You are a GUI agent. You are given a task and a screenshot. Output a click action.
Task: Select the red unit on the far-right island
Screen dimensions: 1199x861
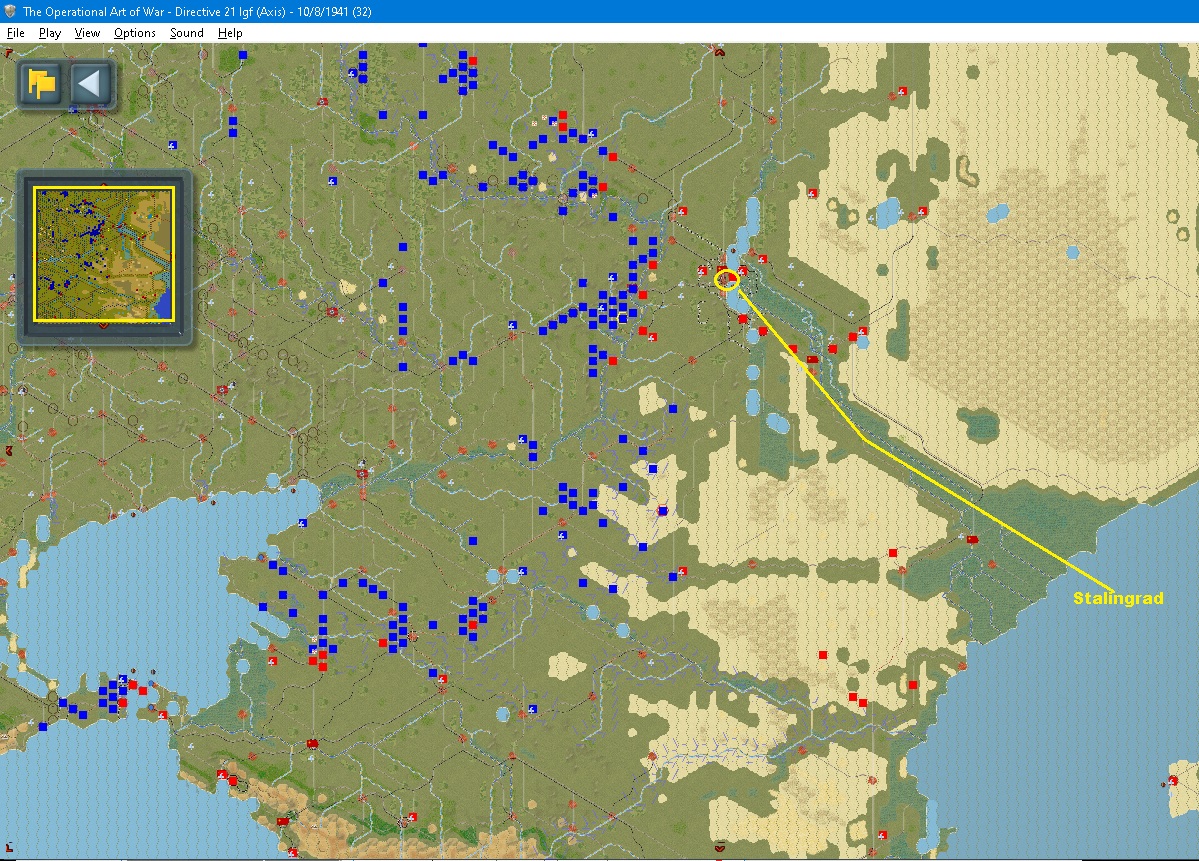pos(1173,781)
